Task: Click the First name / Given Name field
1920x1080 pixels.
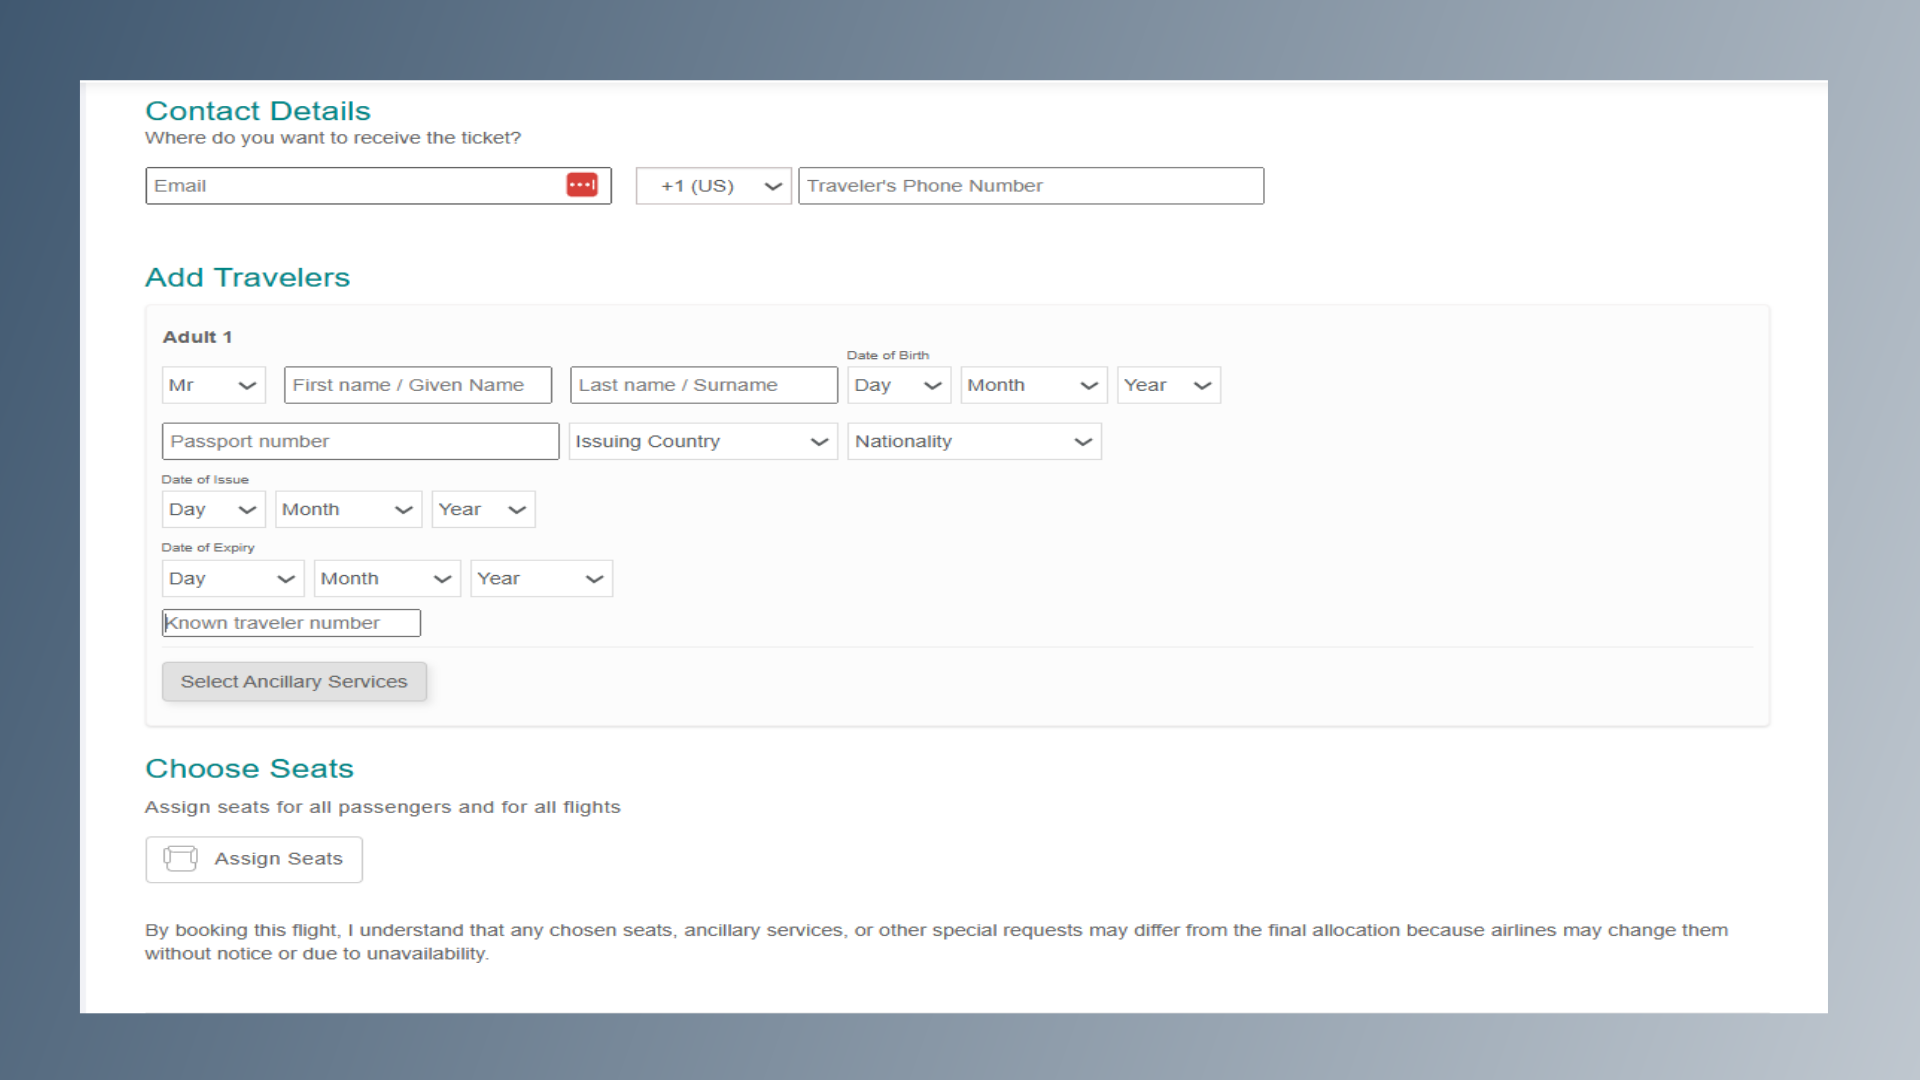Action: (417, 385)
